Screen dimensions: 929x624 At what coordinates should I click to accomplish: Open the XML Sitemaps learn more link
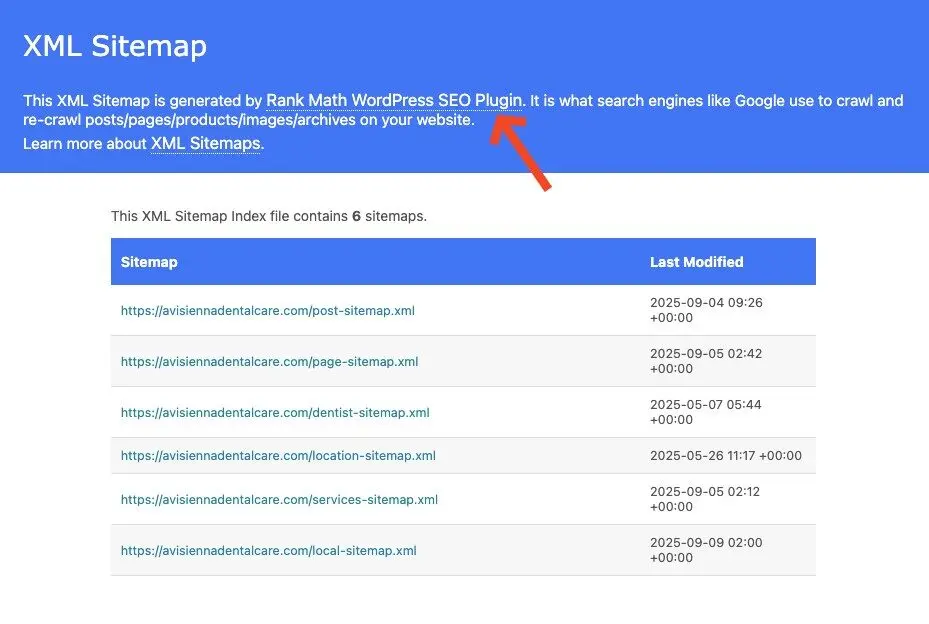(206, 143)
